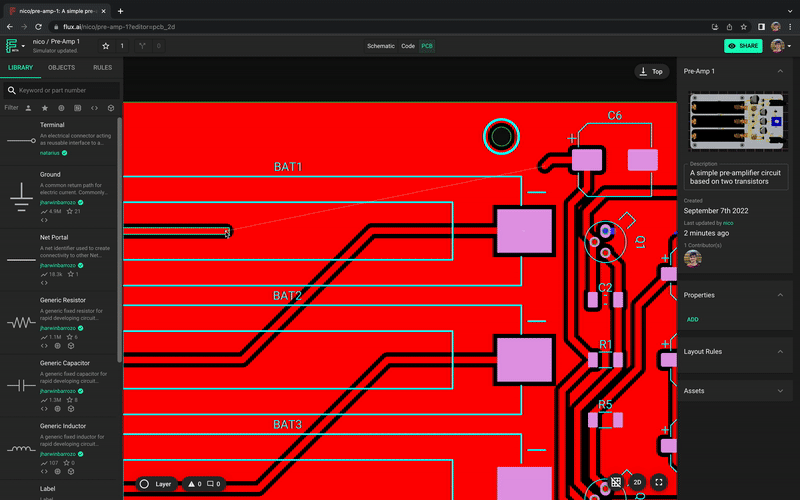This screenshot has width=800, height=500.
Task: Click the fork project icon
Action: click(142, 46)
